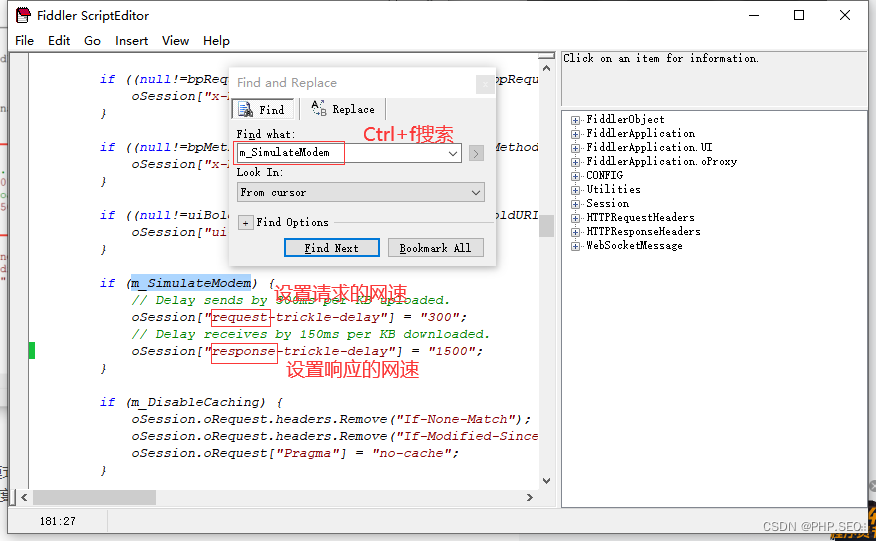Select the Utilities item in class tree

pyautogui.click(x=613, y=189)
